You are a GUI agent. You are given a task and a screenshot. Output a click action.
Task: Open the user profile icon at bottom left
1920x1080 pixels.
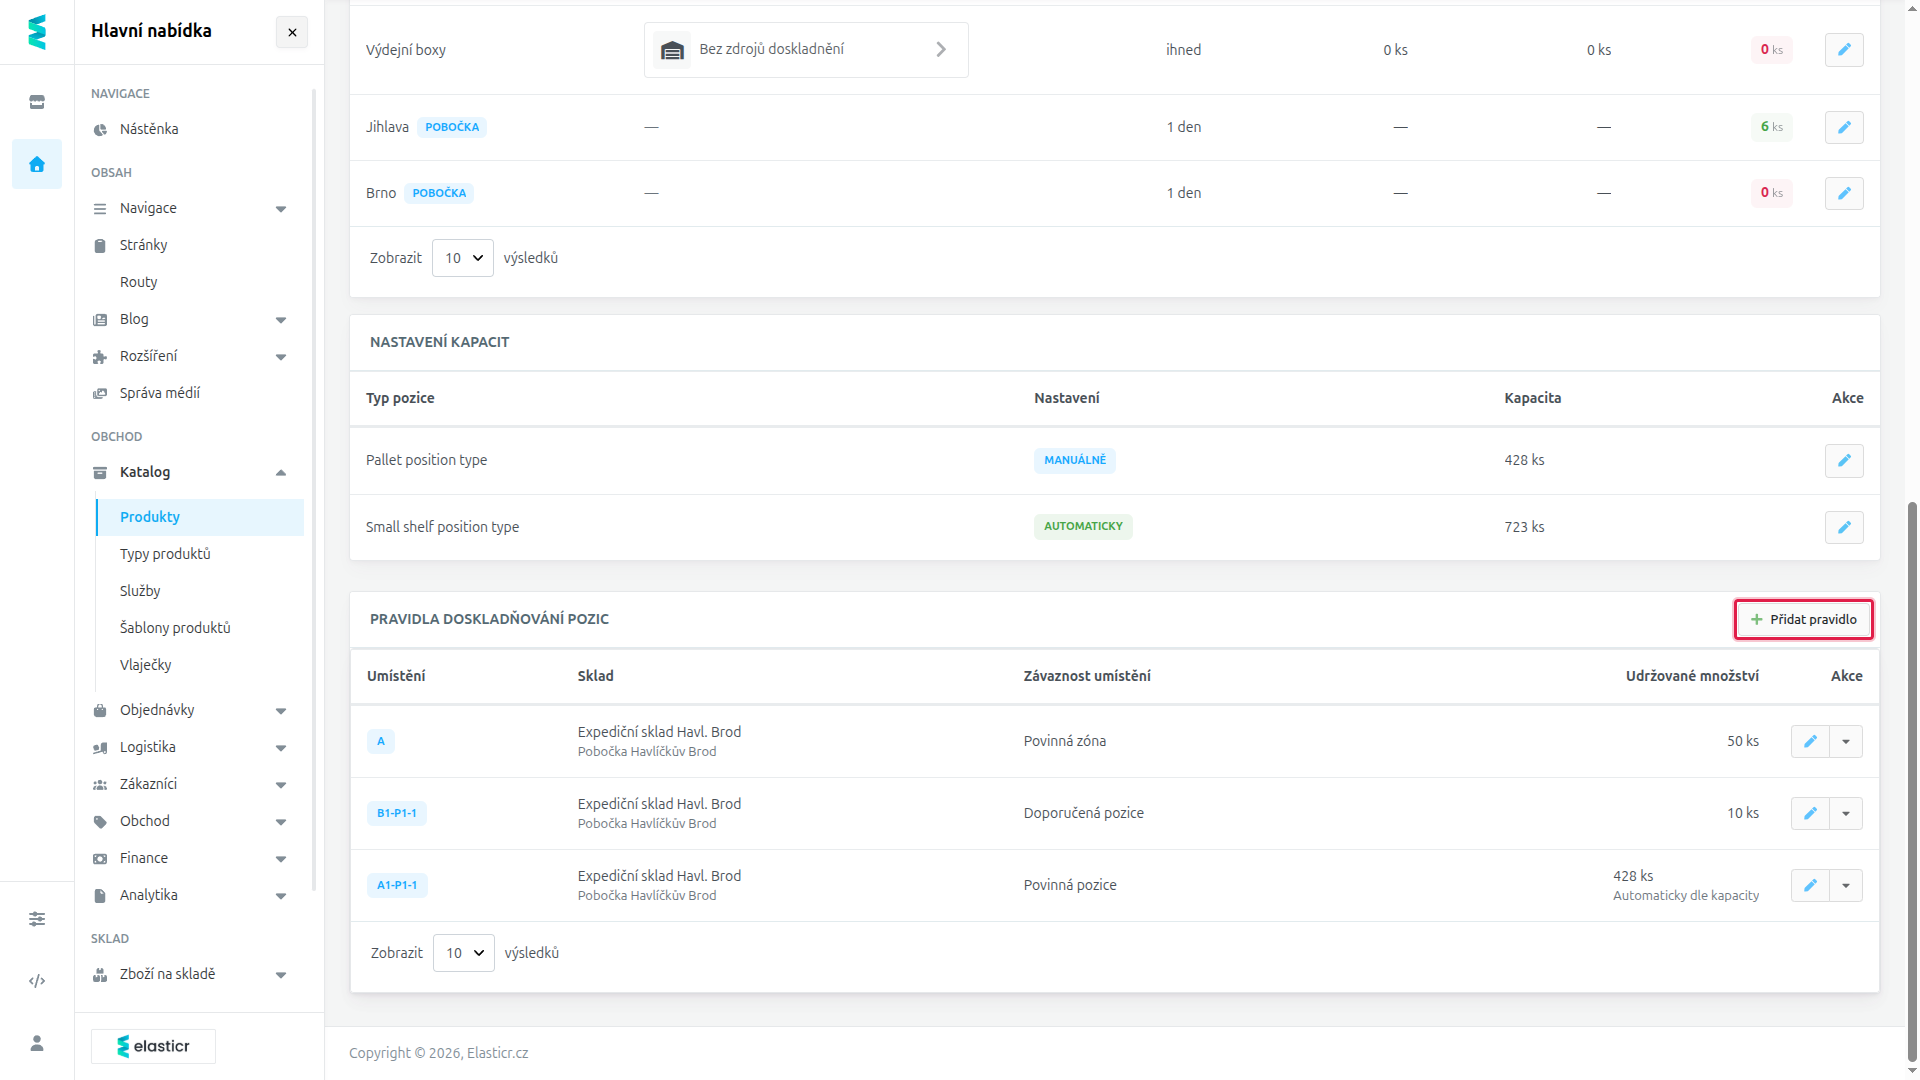pos(37,1043)
